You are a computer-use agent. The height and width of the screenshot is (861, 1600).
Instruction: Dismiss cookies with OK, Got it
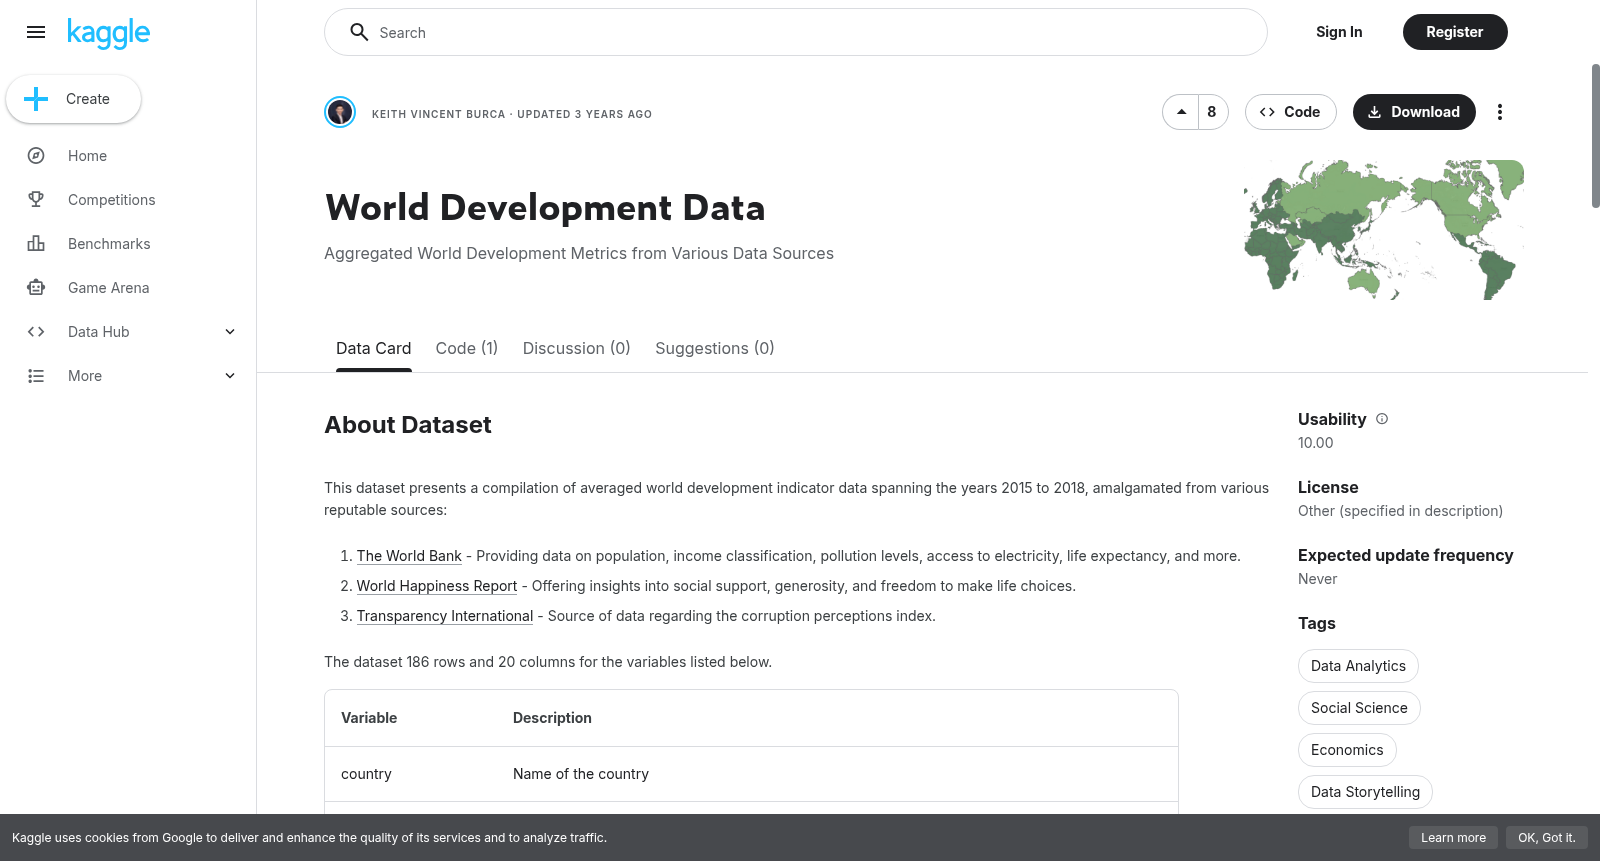pyautogui.click(x=1547, y=838)
